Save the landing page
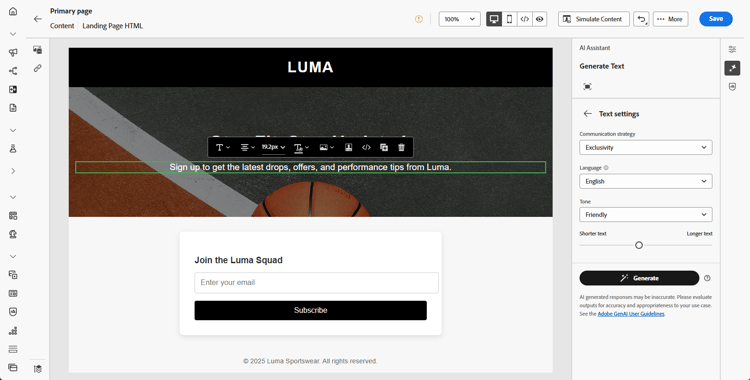Image resolution: width=750 pixels, height=380 pixels. [x=716, y=19]
